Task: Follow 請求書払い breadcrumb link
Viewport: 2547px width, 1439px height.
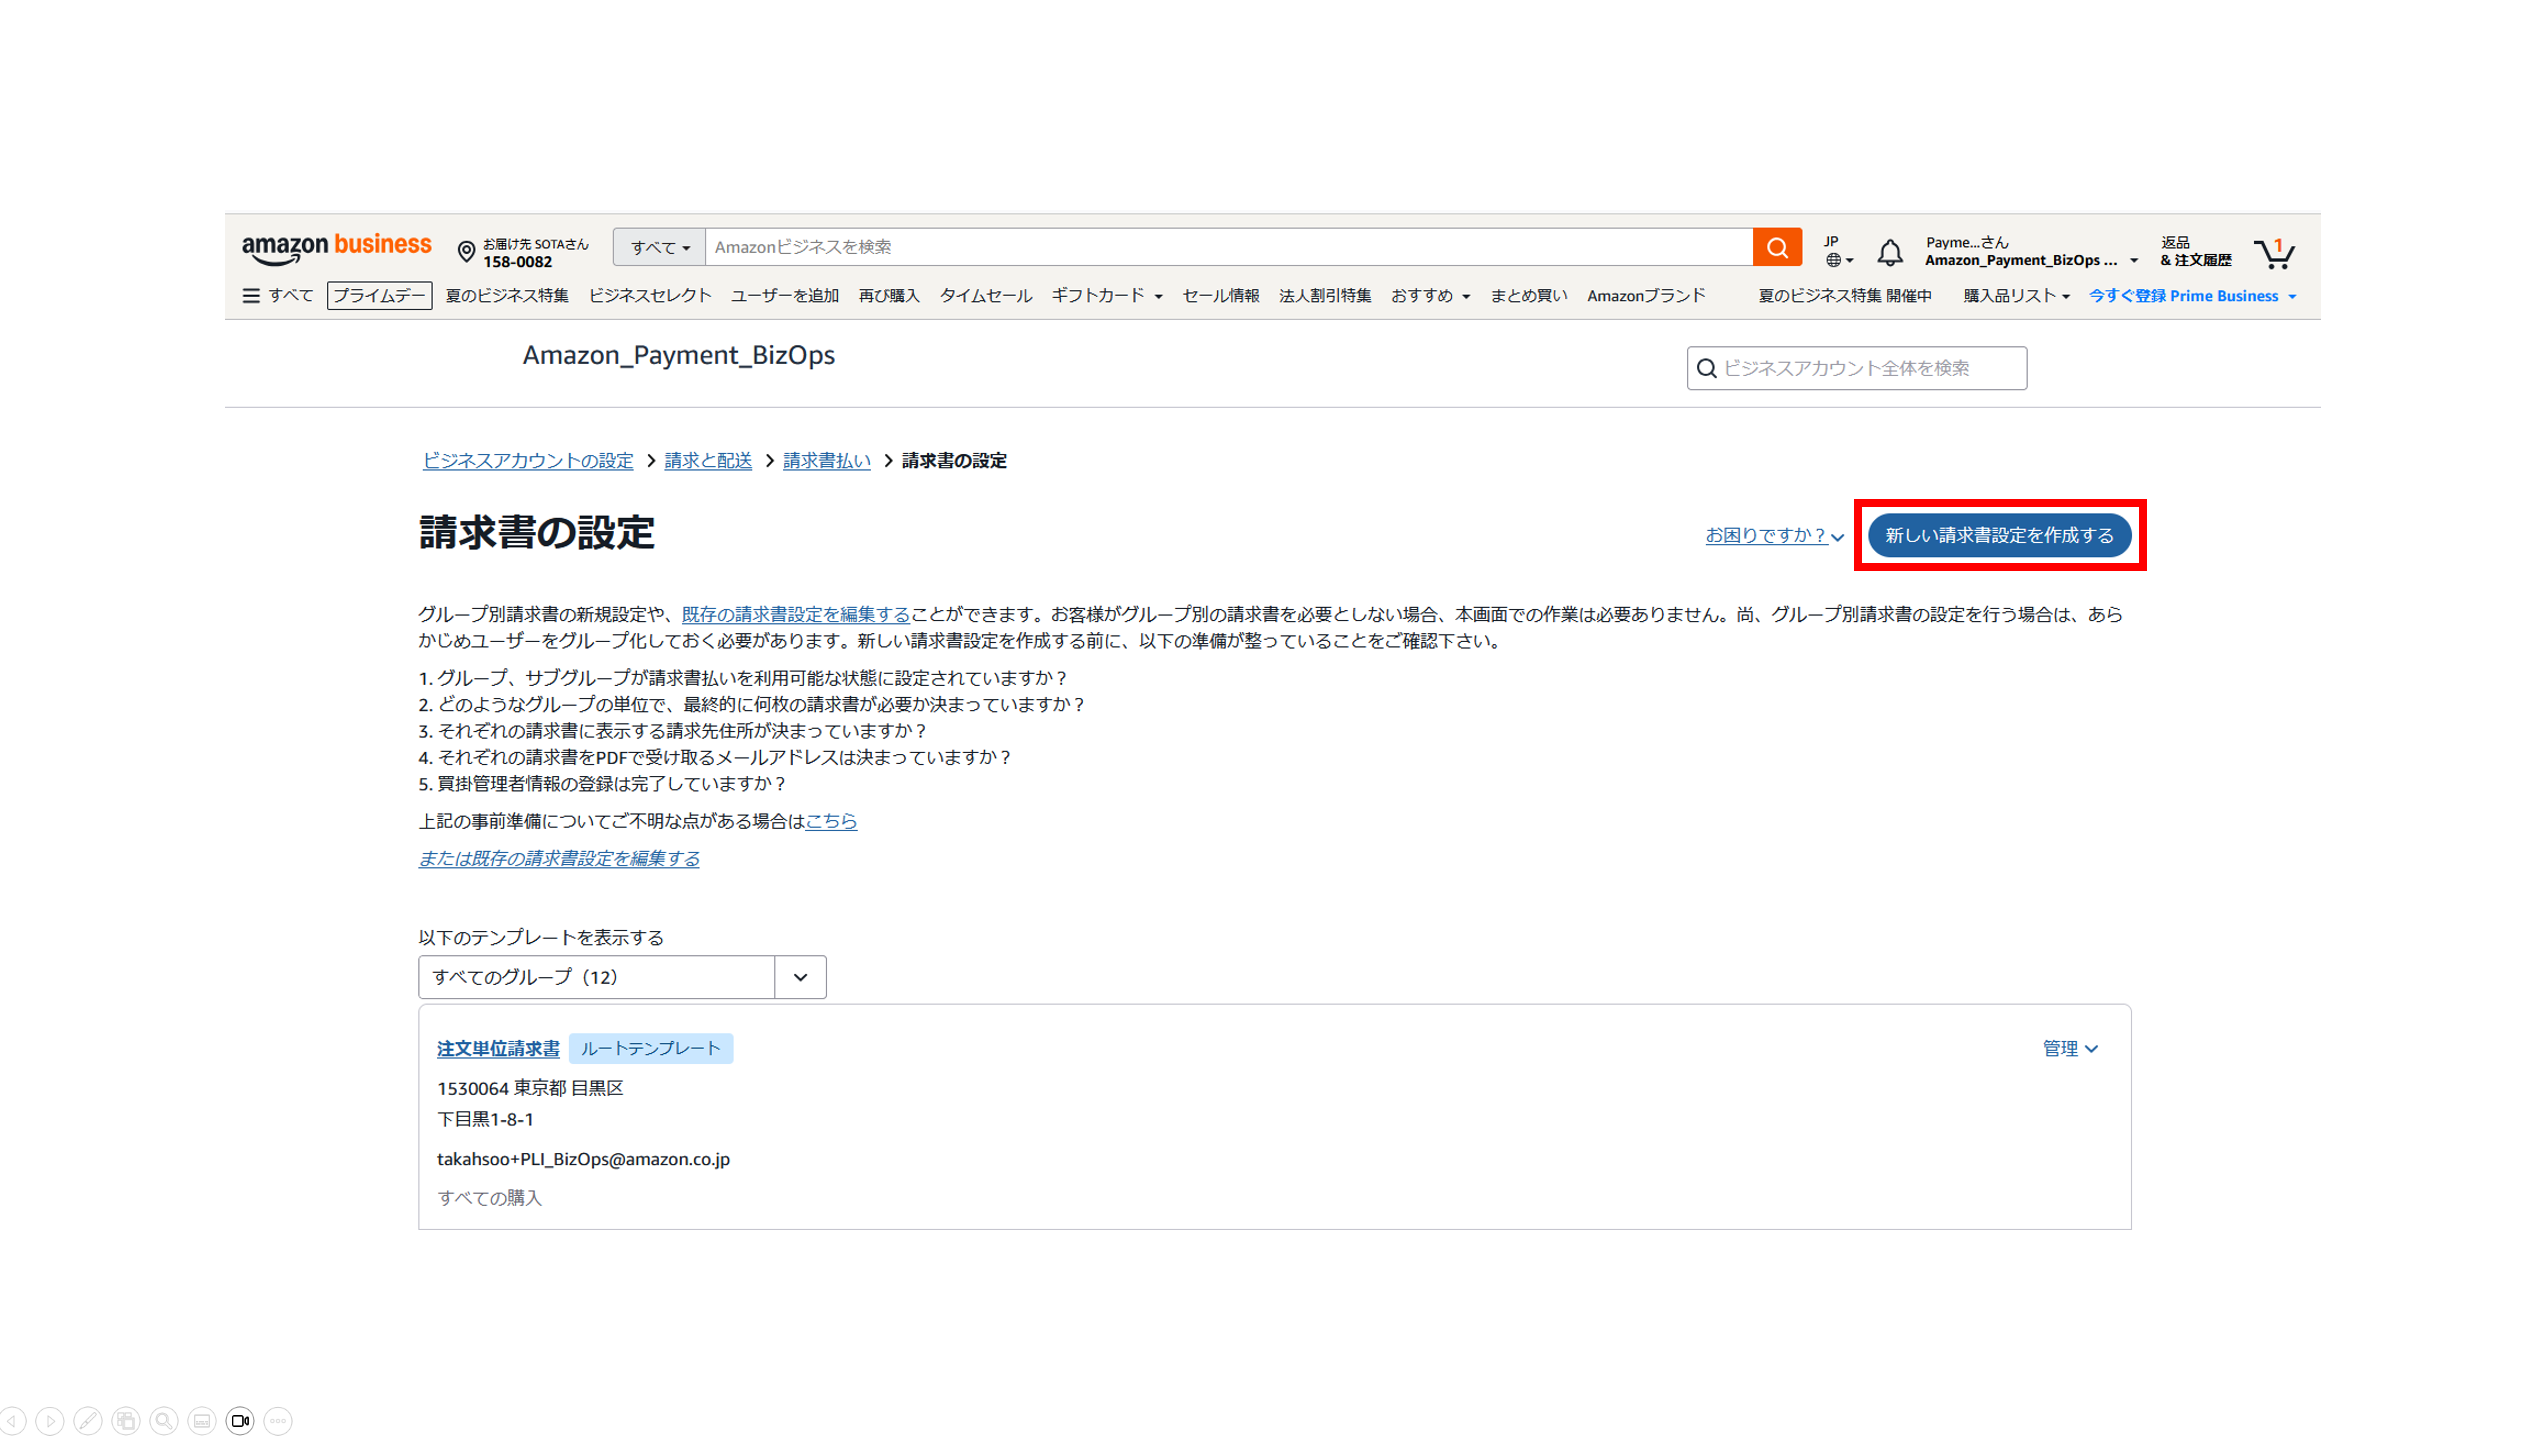Action: tap(827, 460)
